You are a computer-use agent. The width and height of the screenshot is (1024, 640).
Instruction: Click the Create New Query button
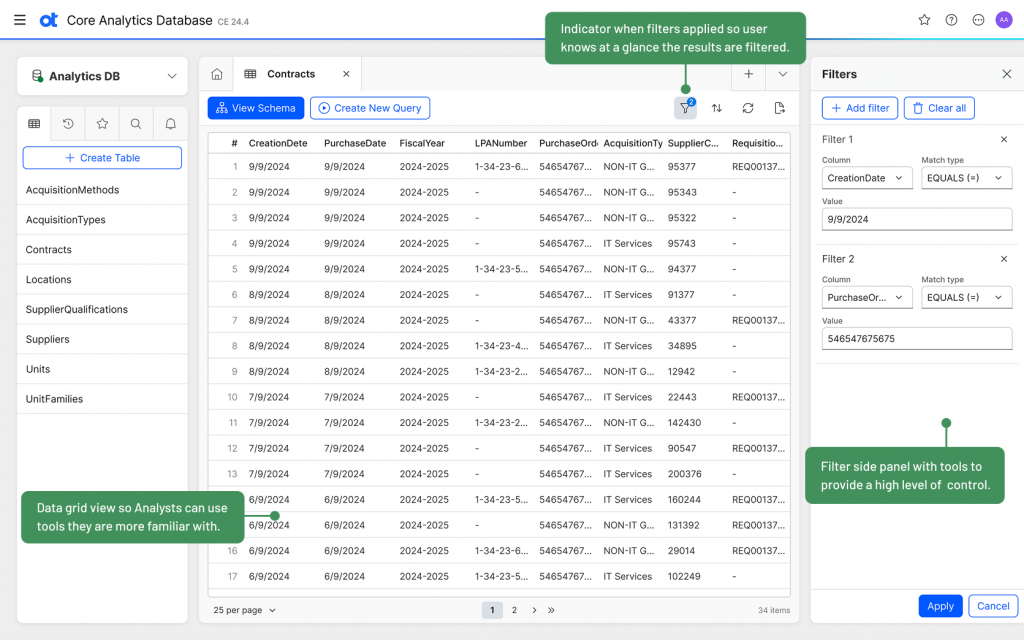click(370, 108)
